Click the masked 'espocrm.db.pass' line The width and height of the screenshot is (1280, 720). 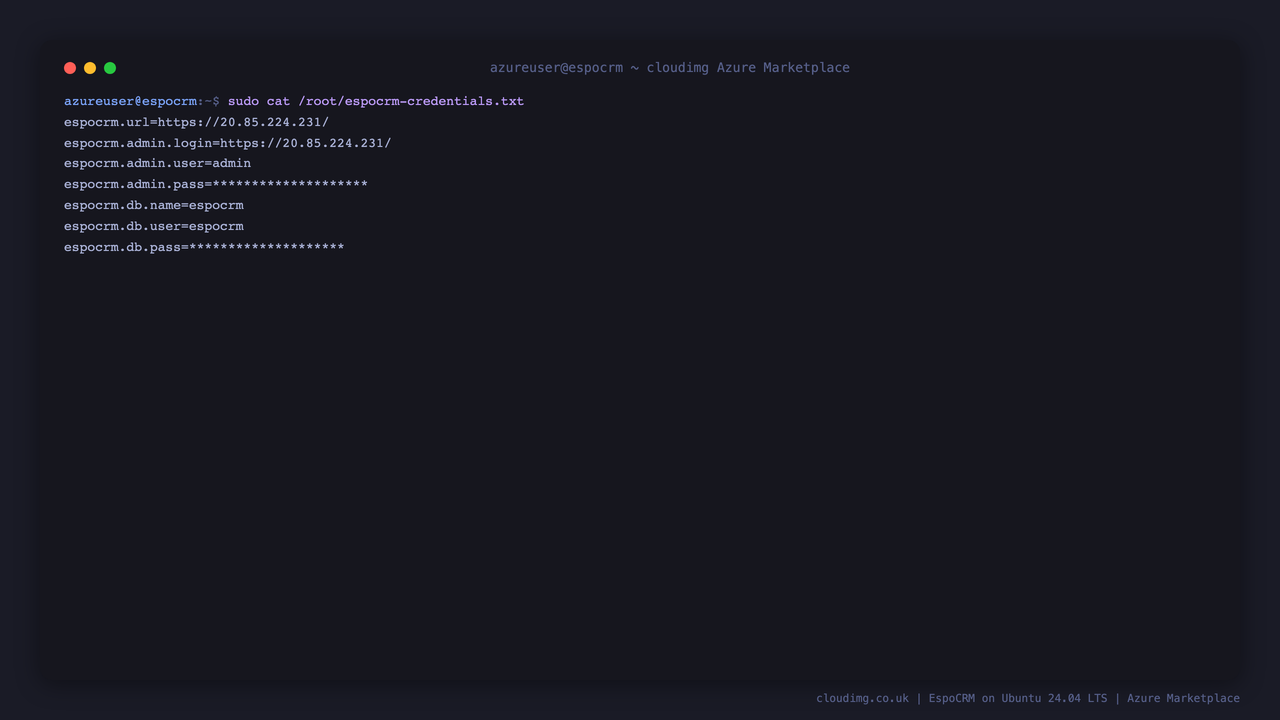pyautogui.click(x=204, y=247)
